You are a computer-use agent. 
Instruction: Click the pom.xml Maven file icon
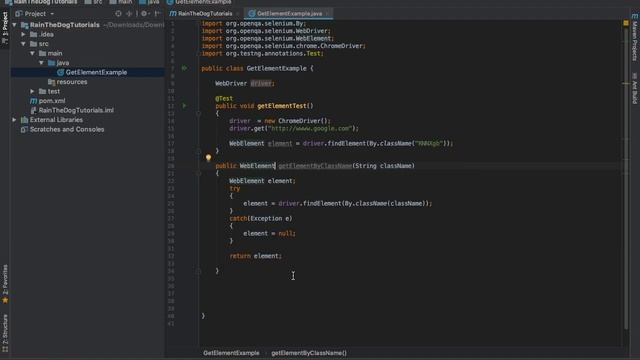33,101
